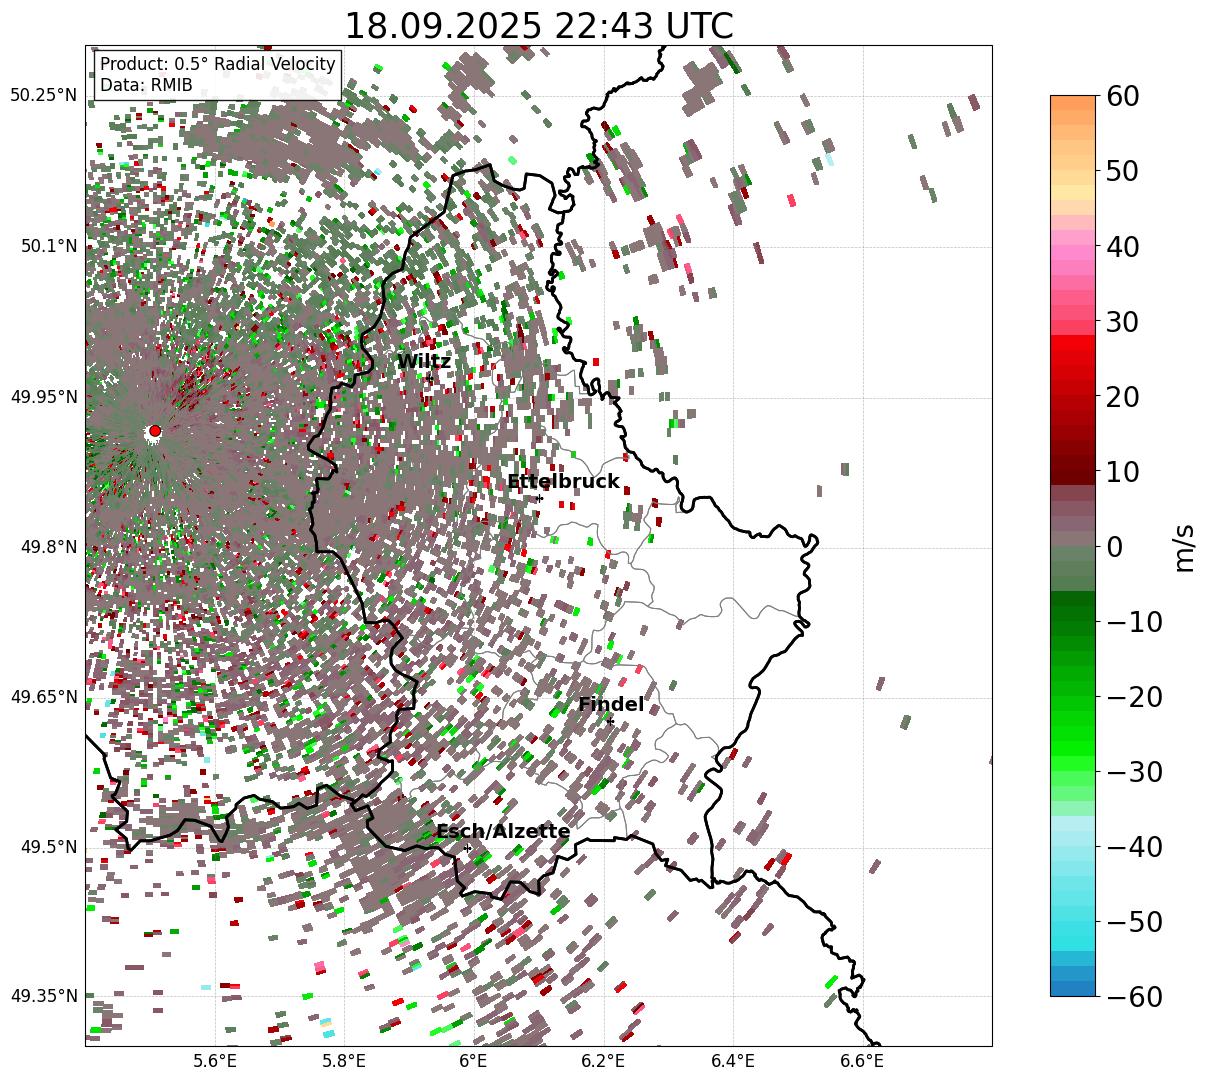Click the Data: RMIB source text
1207x1081 pixels.
146,85
